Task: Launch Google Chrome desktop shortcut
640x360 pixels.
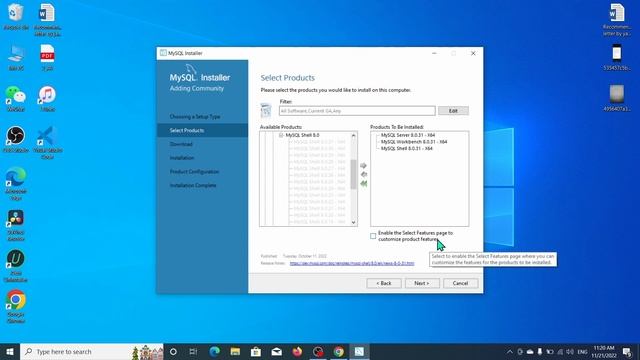Action: click(16, 306)
